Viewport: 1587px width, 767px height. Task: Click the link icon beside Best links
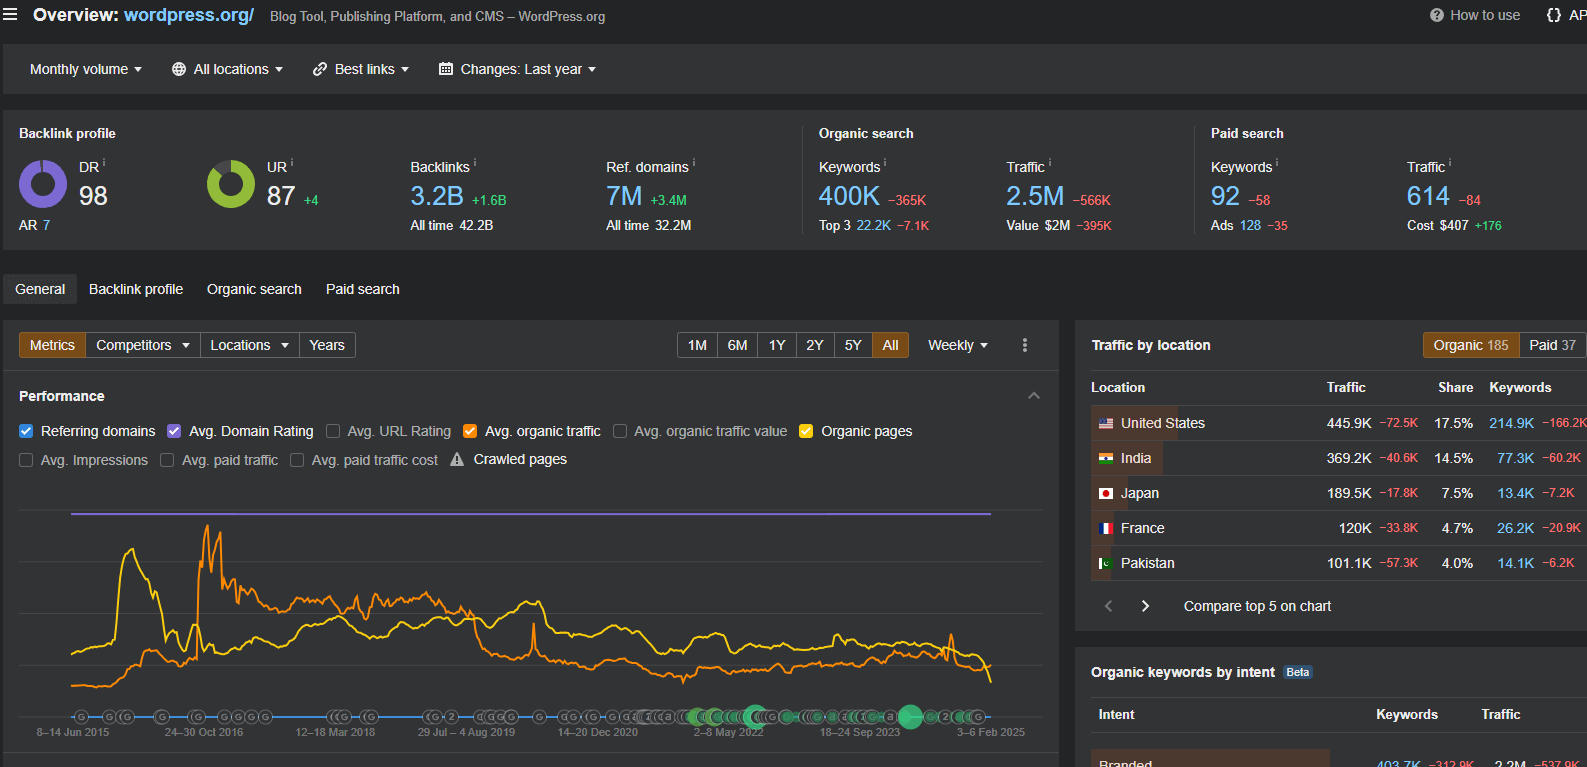coord(320,69)
